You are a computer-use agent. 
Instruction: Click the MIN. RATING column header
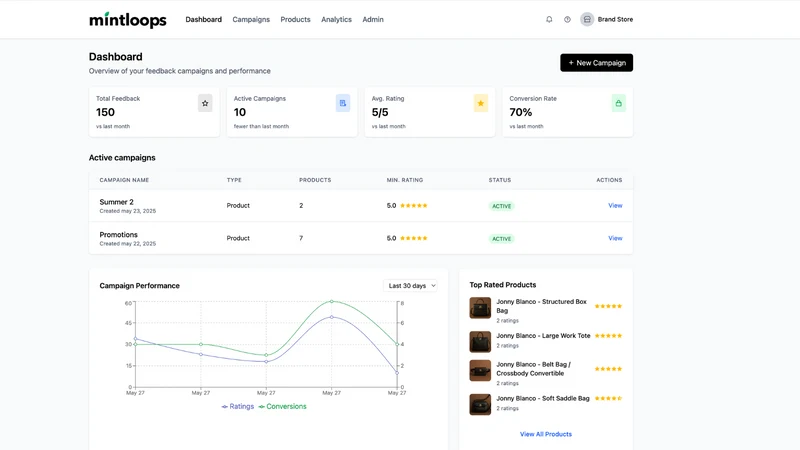click(x=405, y=180)
